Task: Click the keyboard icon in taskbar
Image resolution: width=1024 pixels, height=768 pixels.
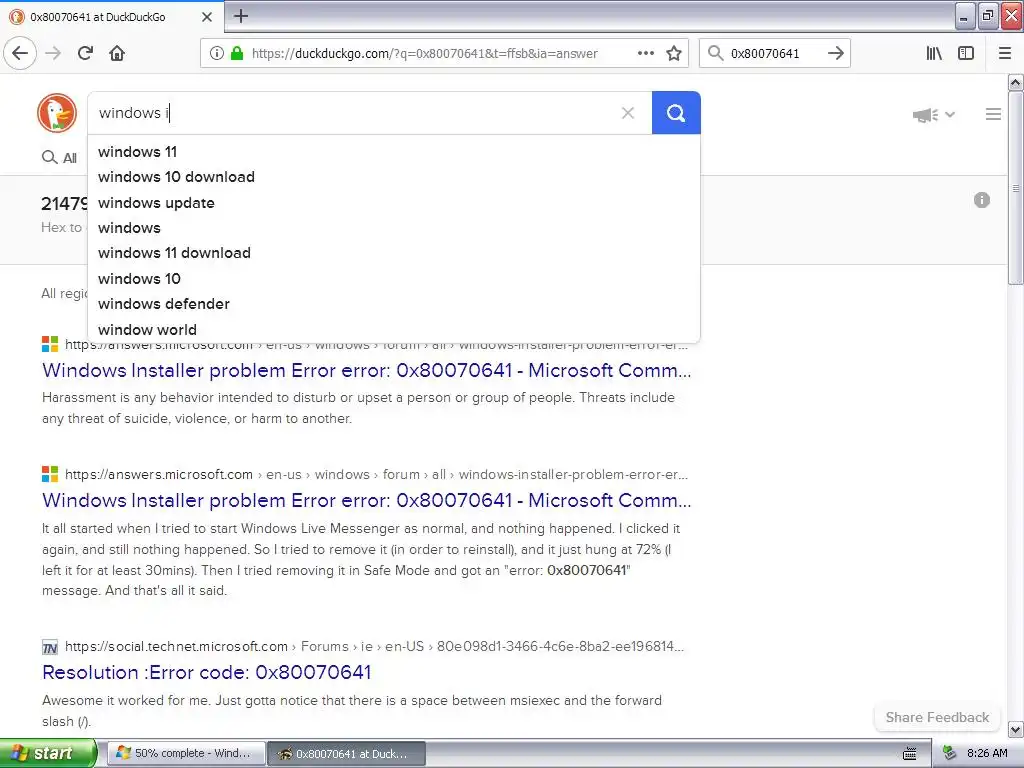Action: (x=909, y=754)
